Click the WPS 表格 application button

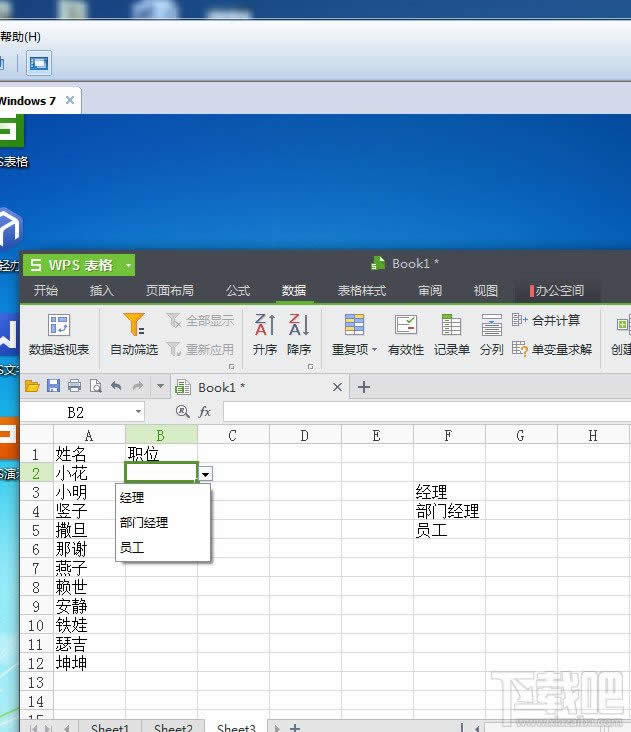(x=78, y=265)
